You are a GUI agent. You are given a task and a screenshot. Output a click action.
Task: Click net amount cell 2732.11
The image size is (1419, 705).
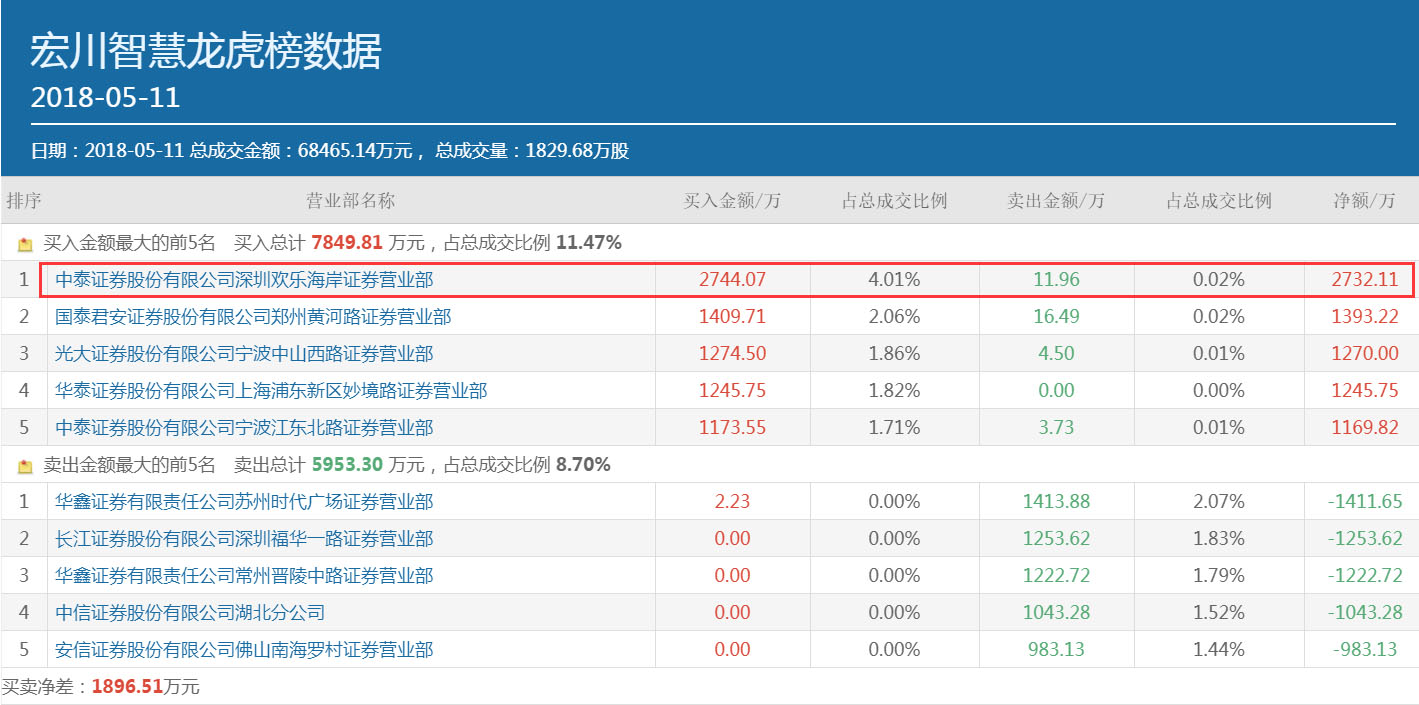point(1364,280)
